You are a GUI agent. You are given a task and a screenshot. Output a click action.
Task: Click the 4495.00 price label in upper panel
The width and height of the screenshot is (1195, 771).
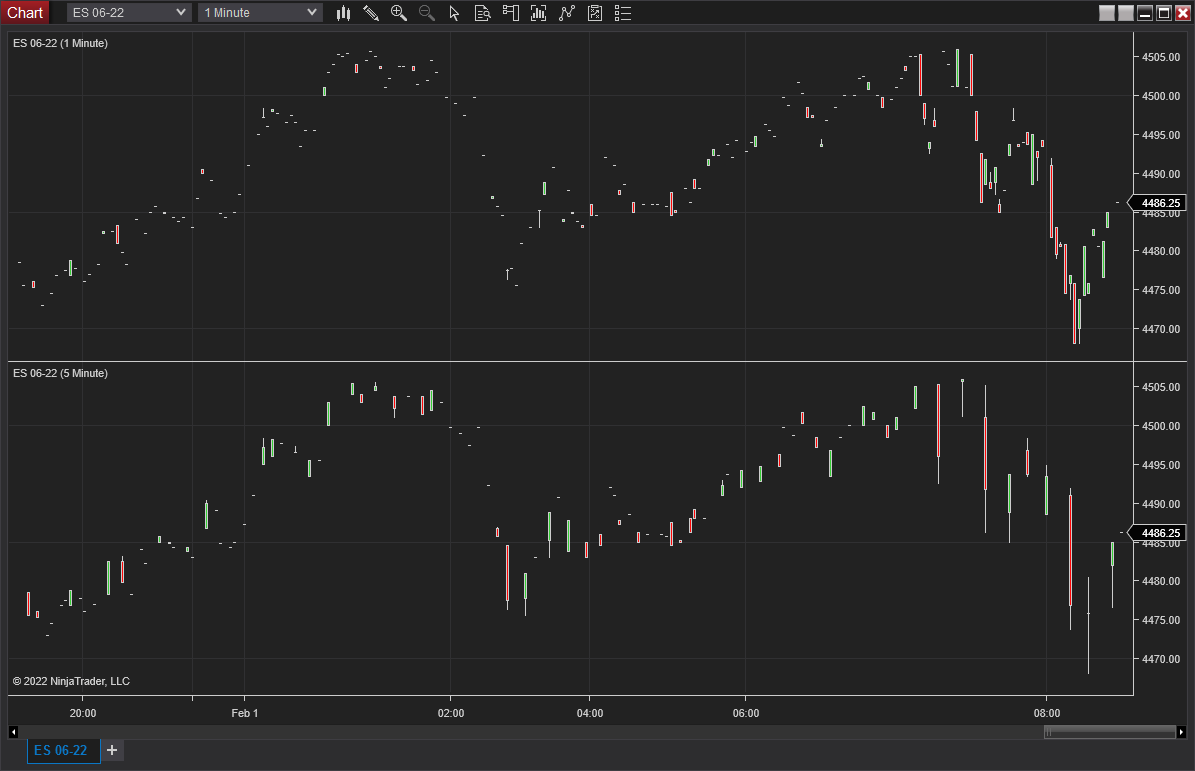pyautogui.click(x=1161, y=135)
